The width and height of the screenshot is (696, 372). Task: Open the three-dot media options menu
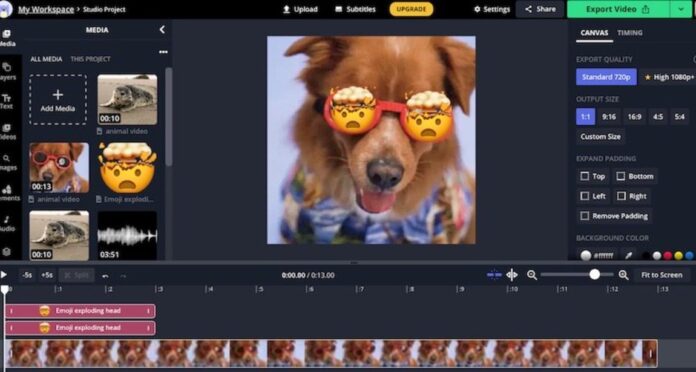pos(163,52)
